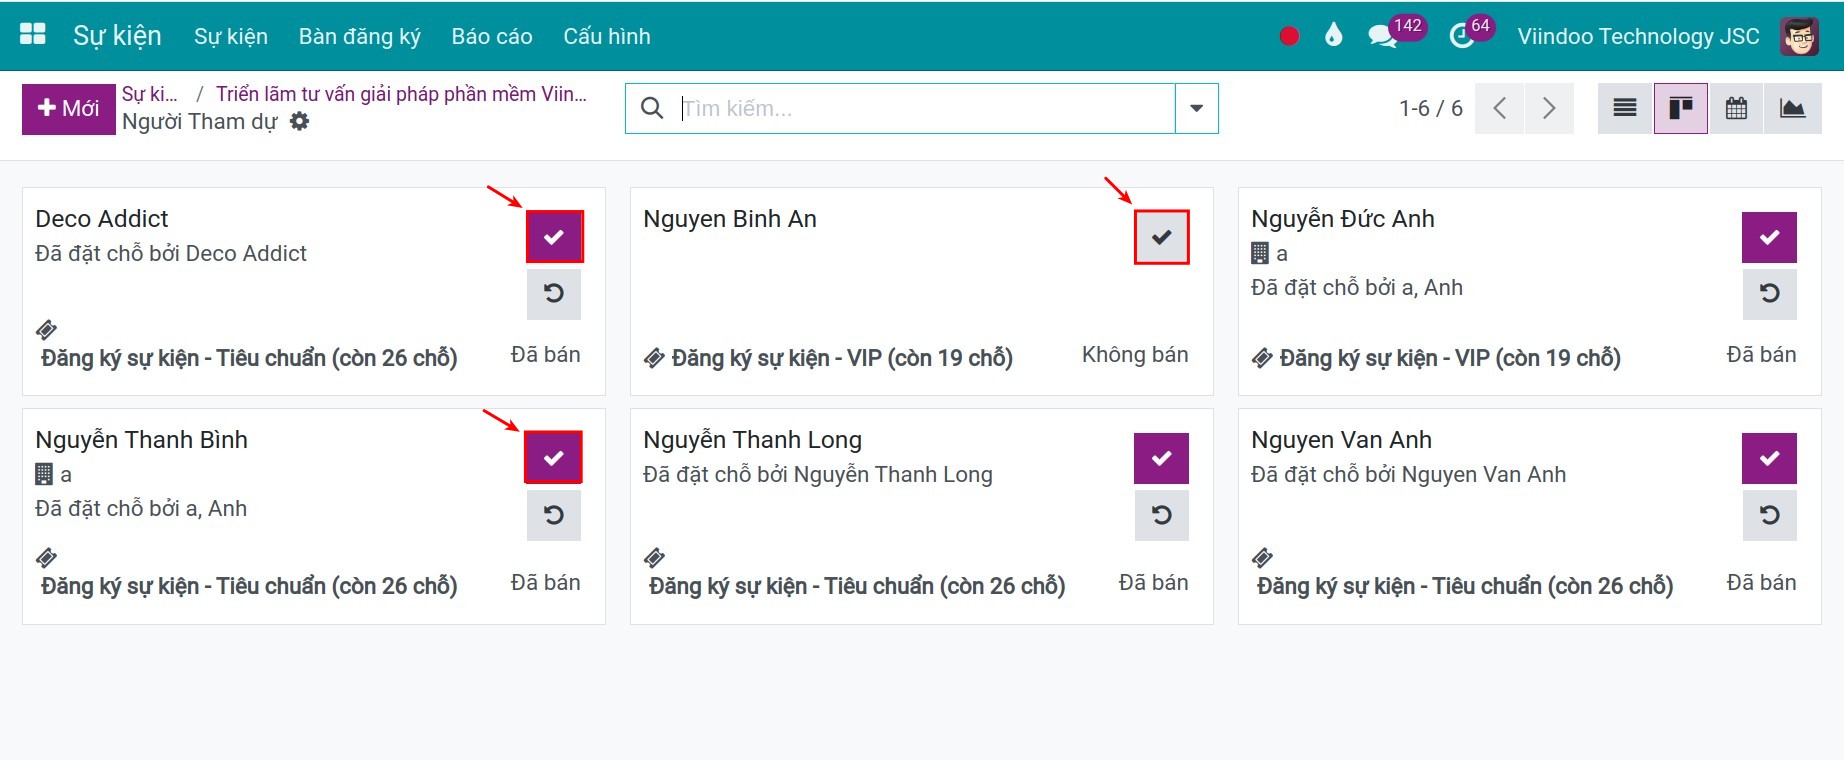This screenshot has height=760, width=1844.
Task: Open the apps grid home menu
Action: [x=33, y=34]
